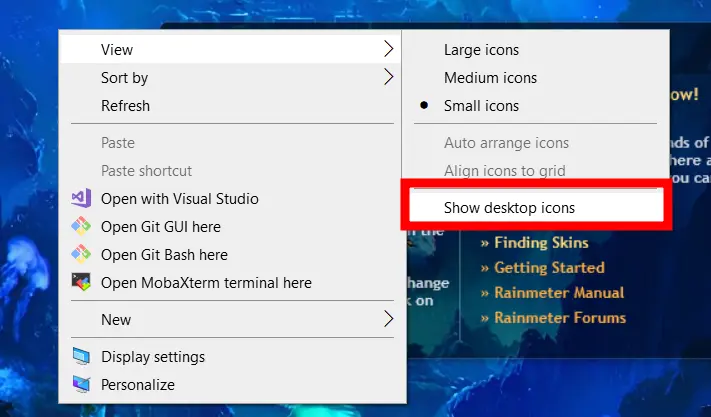Click the Git Bash icon
The image size is (711, 417).
[x=81, y=255]
